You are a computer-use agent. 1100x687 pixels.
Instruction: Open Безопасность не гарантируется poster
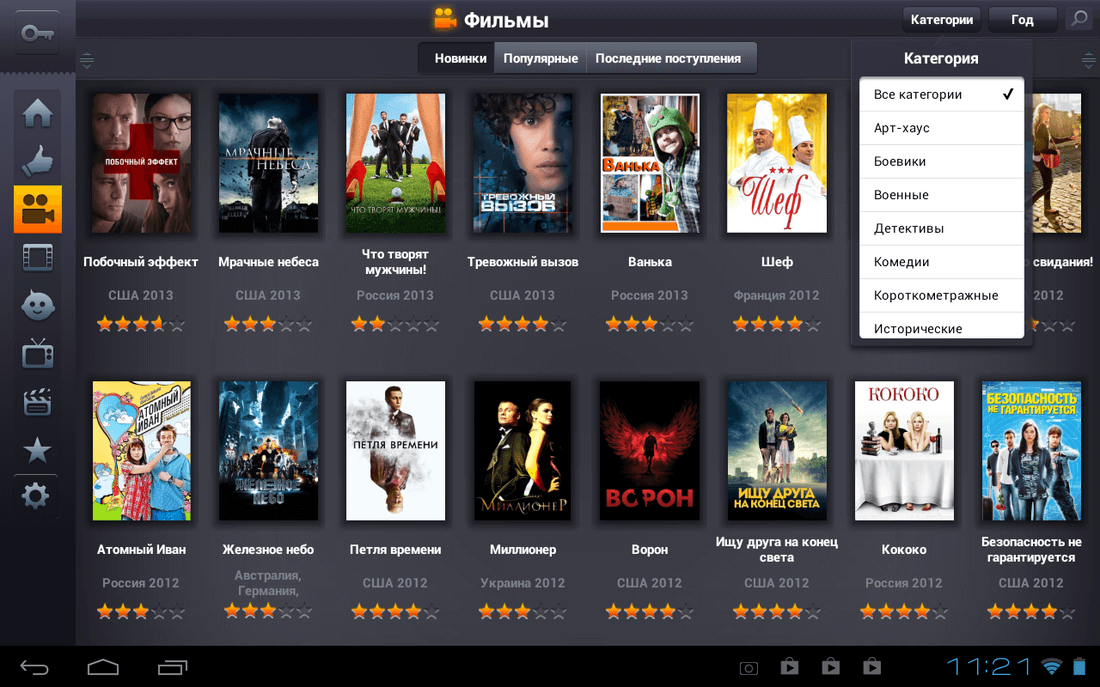click(x=1031, y=451)
